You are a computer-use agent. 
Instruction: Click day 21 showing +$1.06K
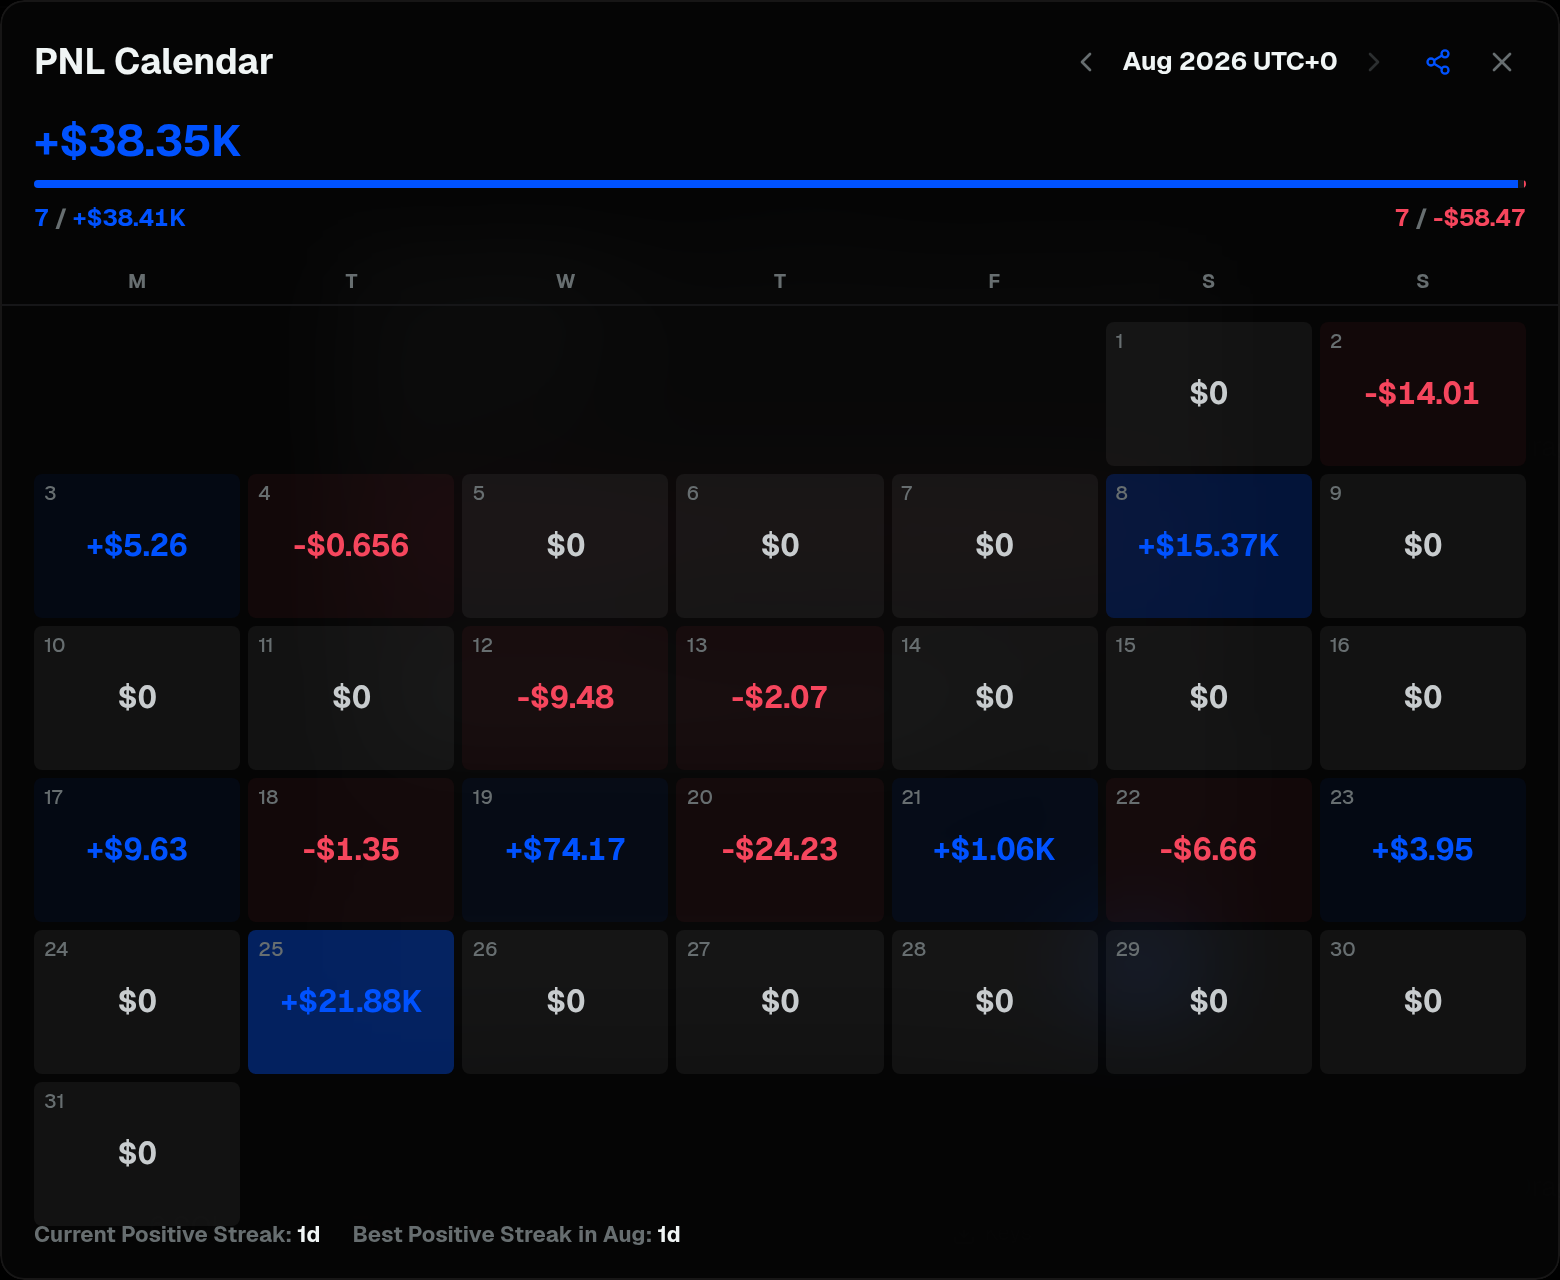click(x=994, y=850)
